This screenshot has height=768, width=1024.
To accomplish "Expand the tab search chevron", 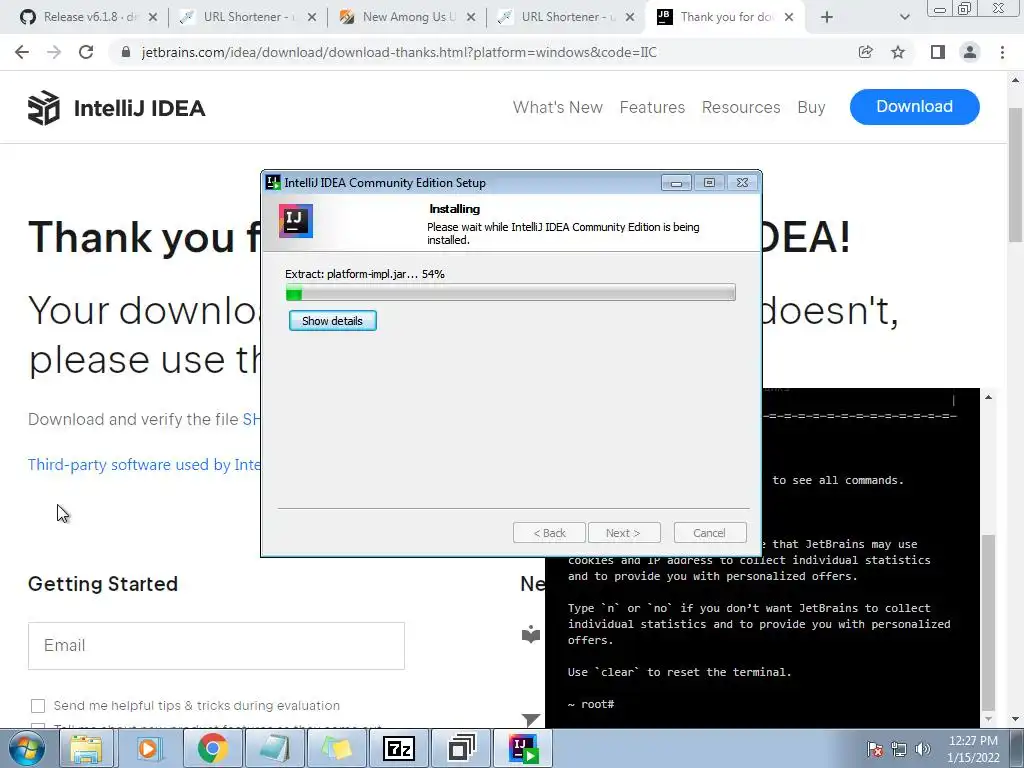I will (x=904, y=18).
